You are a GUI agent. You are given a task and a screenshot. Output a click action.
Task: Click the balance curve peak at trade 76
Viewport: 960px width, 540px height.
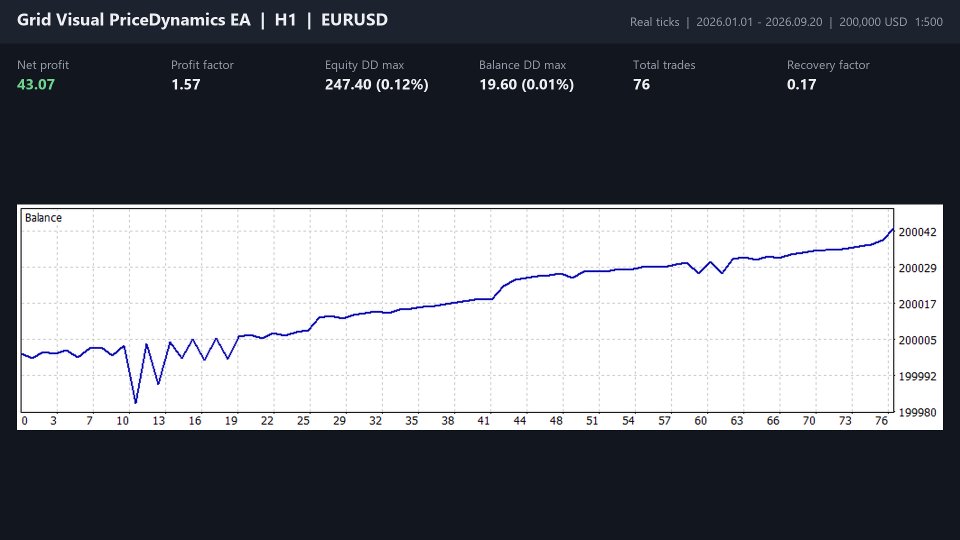point(892,230)
